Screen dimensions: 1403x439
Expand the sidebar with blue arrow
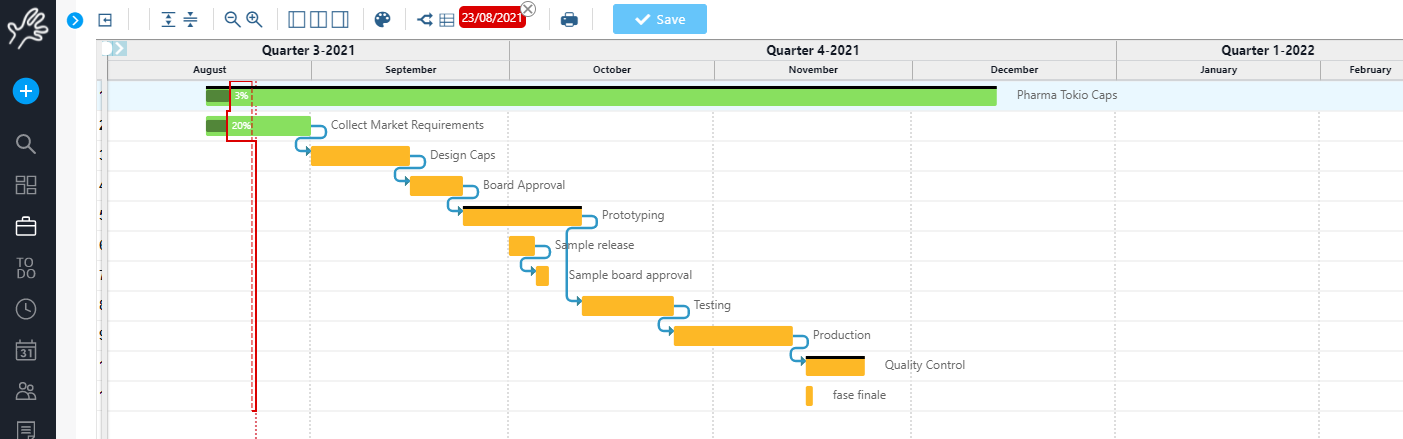tap(74, 20)
